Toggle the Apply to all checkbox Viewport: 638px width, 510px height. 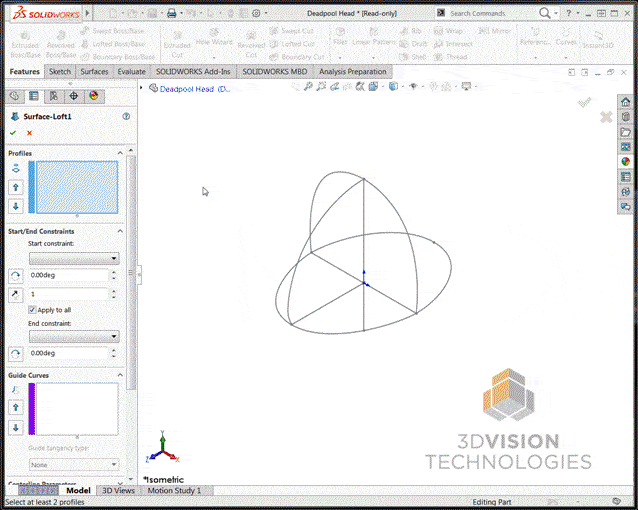coord(32,310)
